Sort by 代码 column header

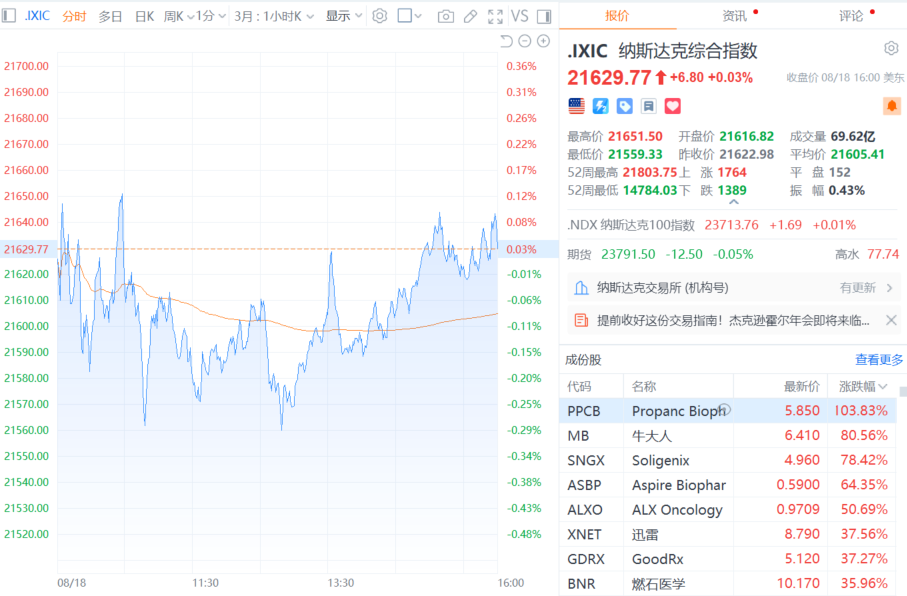pyautogui.click(x=579, y=386)
